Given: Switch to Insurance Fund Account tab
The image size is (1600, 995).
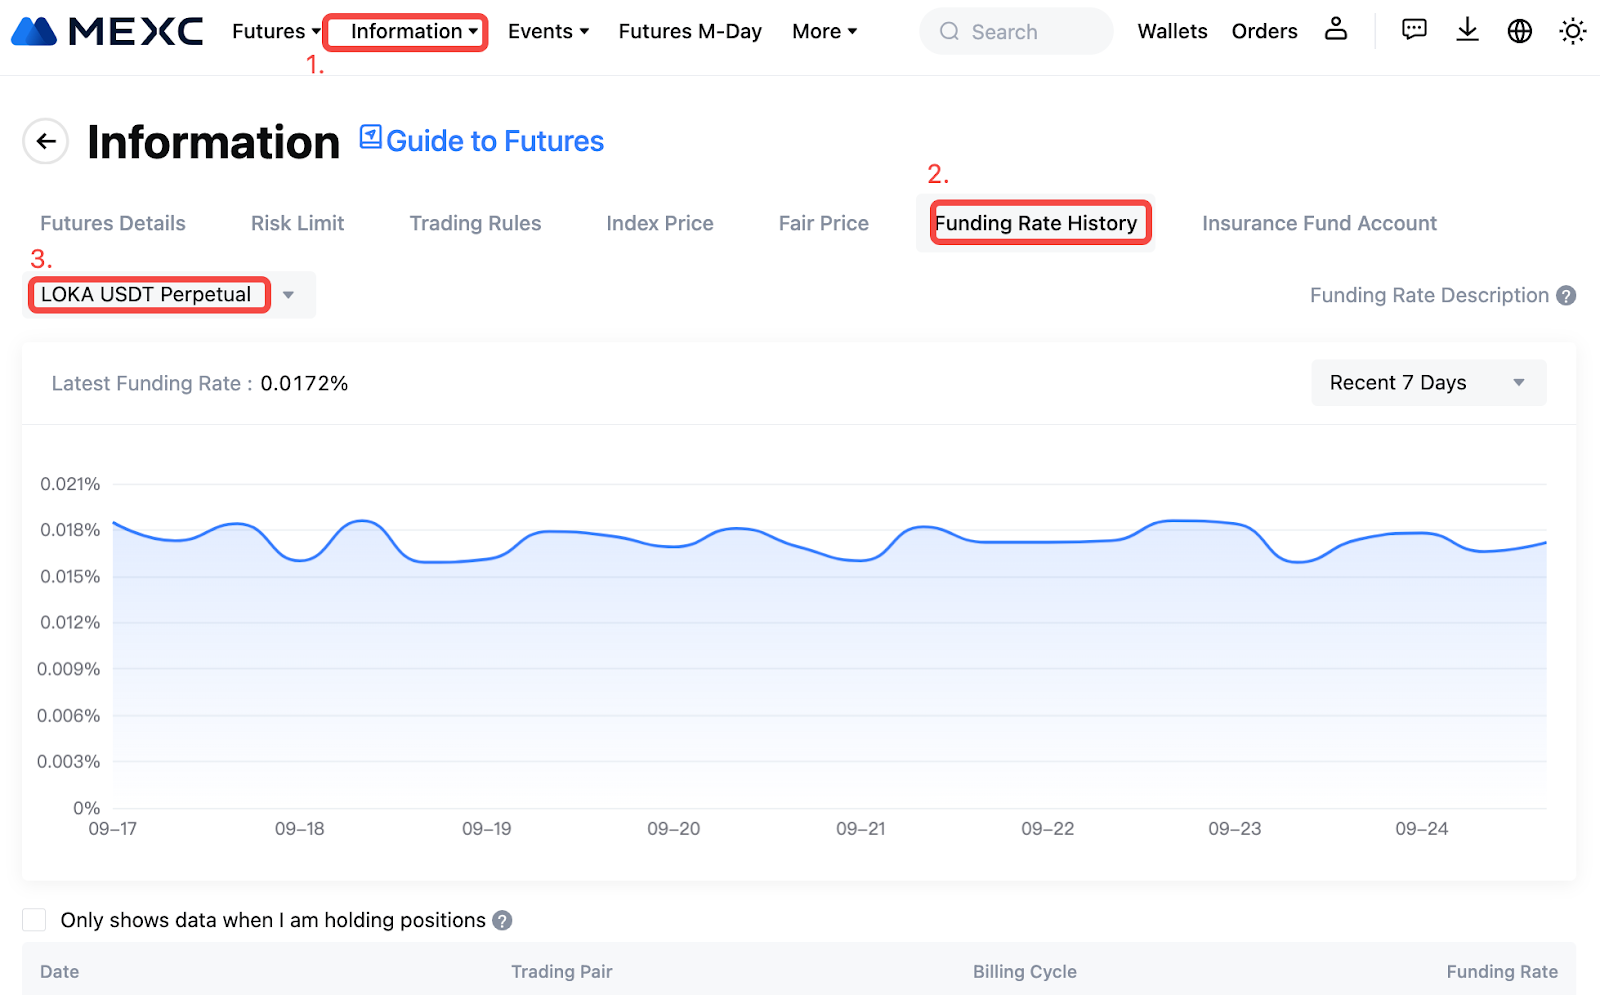Looking at the screenshot, I should (1318, 223).
